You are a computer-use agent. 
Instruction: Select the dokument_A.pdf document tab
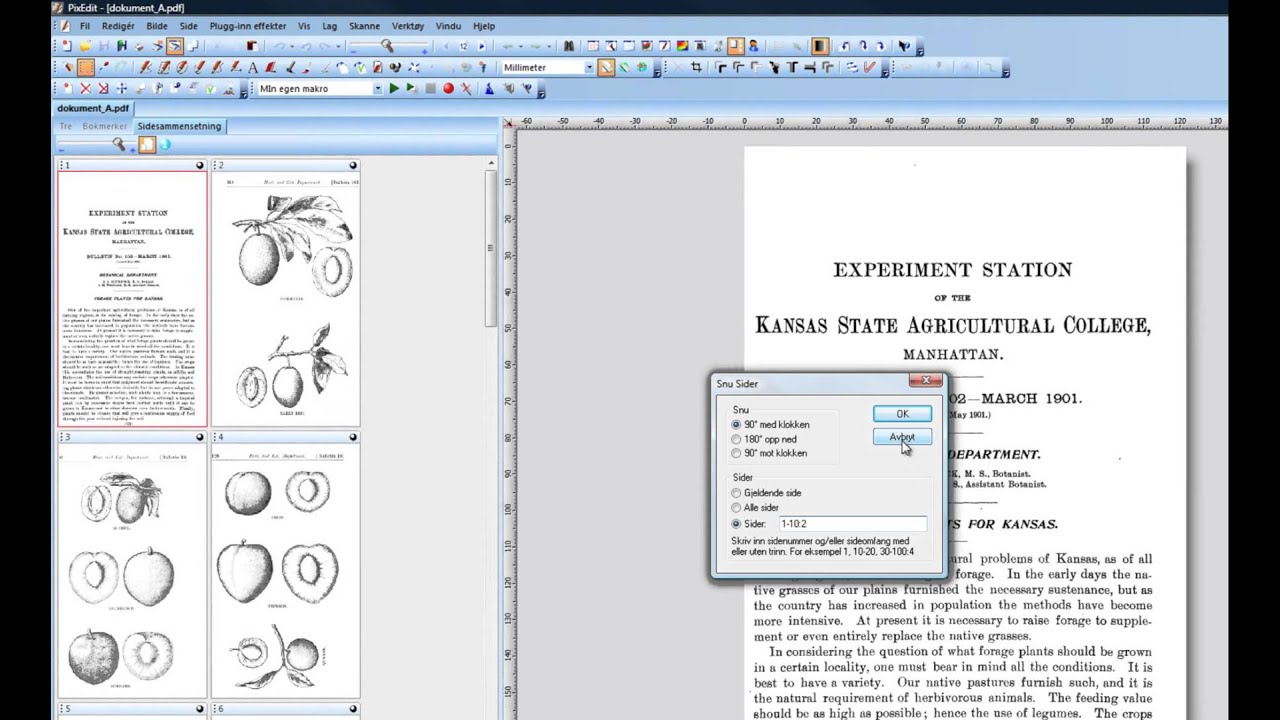point(93,108)
